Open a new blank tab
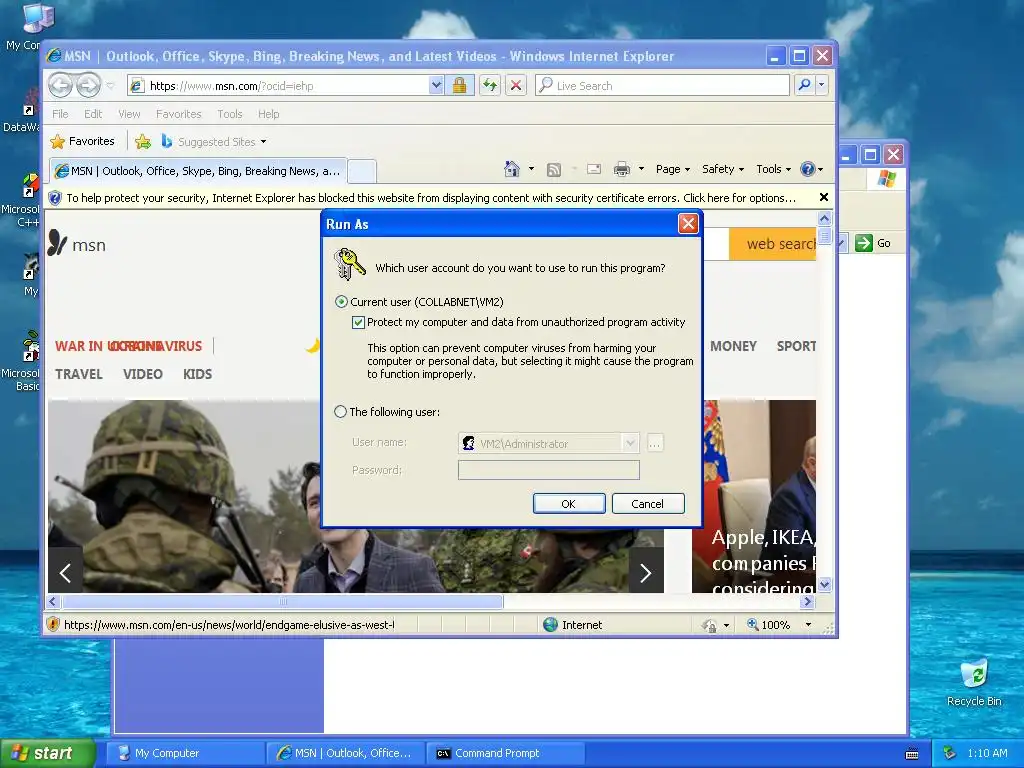 click(x=362, y=172)
